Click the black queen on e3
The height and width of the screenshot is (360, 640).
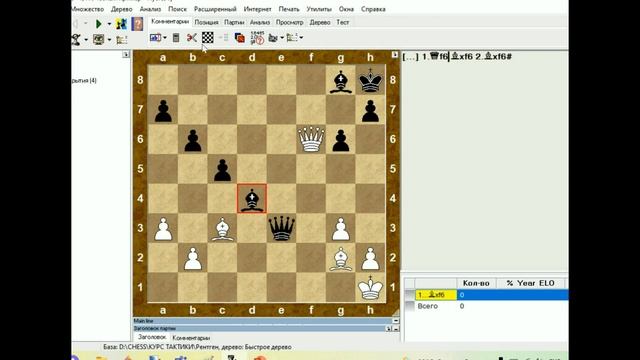click(x=282, y=228)
